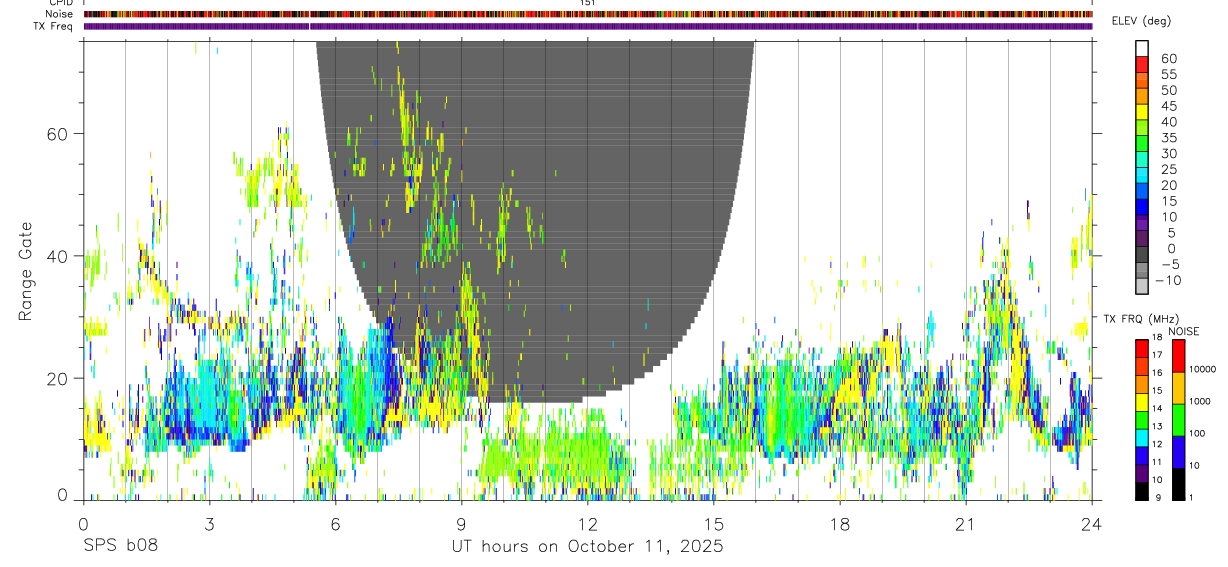Click the blue swatch in the NOISE bar
Viewport: 1228px width, 567px height.
click(1178, 452)
